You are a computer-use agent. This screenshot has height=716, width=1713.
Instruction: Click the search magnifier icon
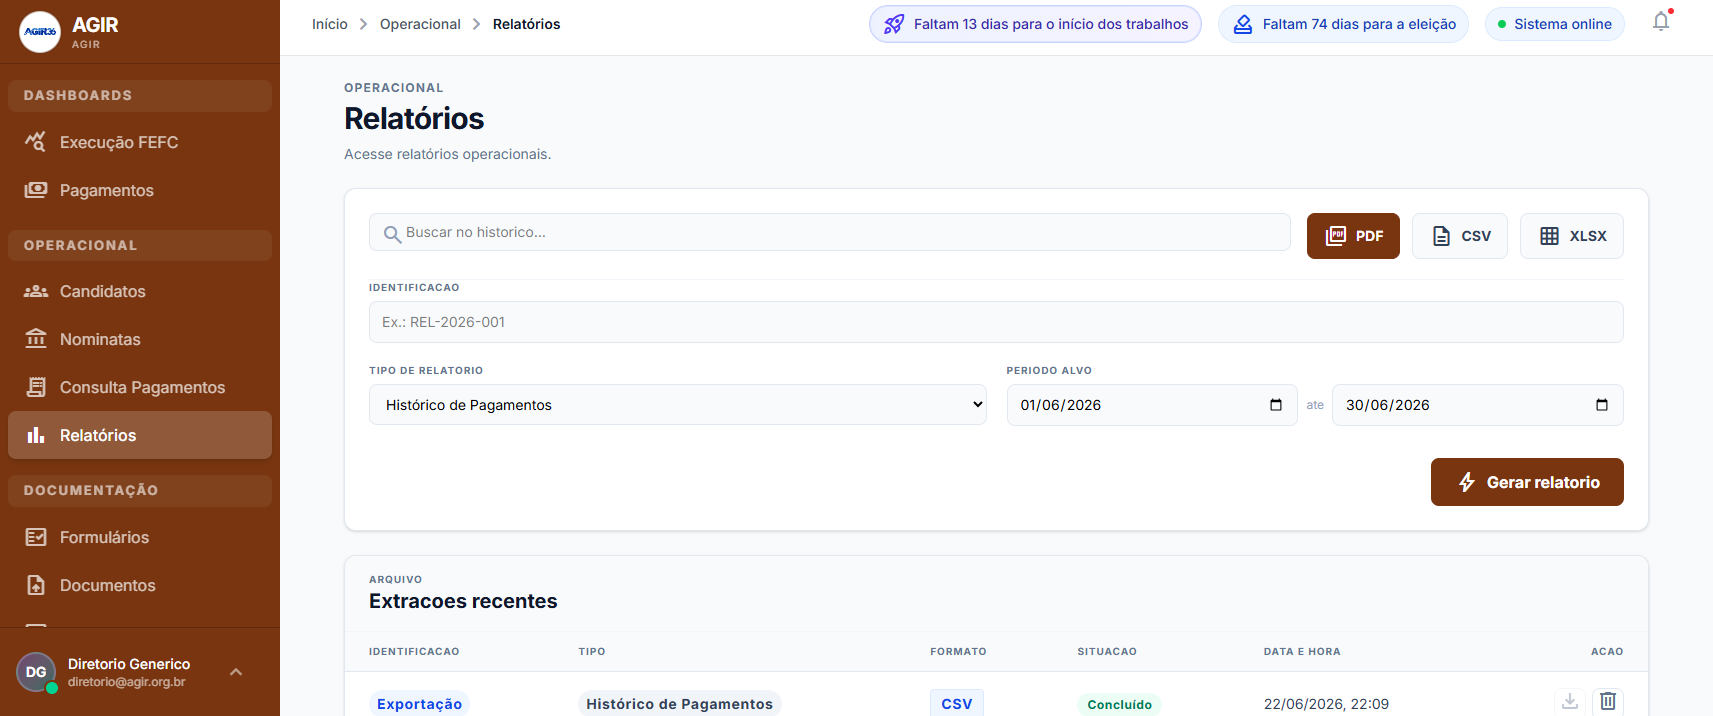click(392, 234)
